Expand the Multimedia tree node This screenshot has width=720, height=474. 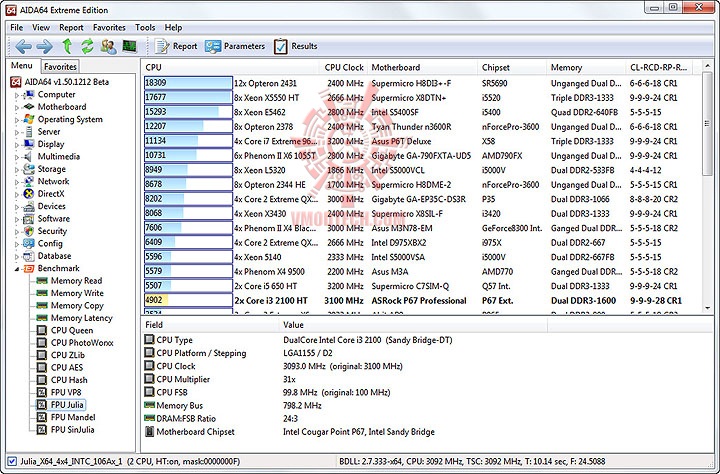coord(17,157)
